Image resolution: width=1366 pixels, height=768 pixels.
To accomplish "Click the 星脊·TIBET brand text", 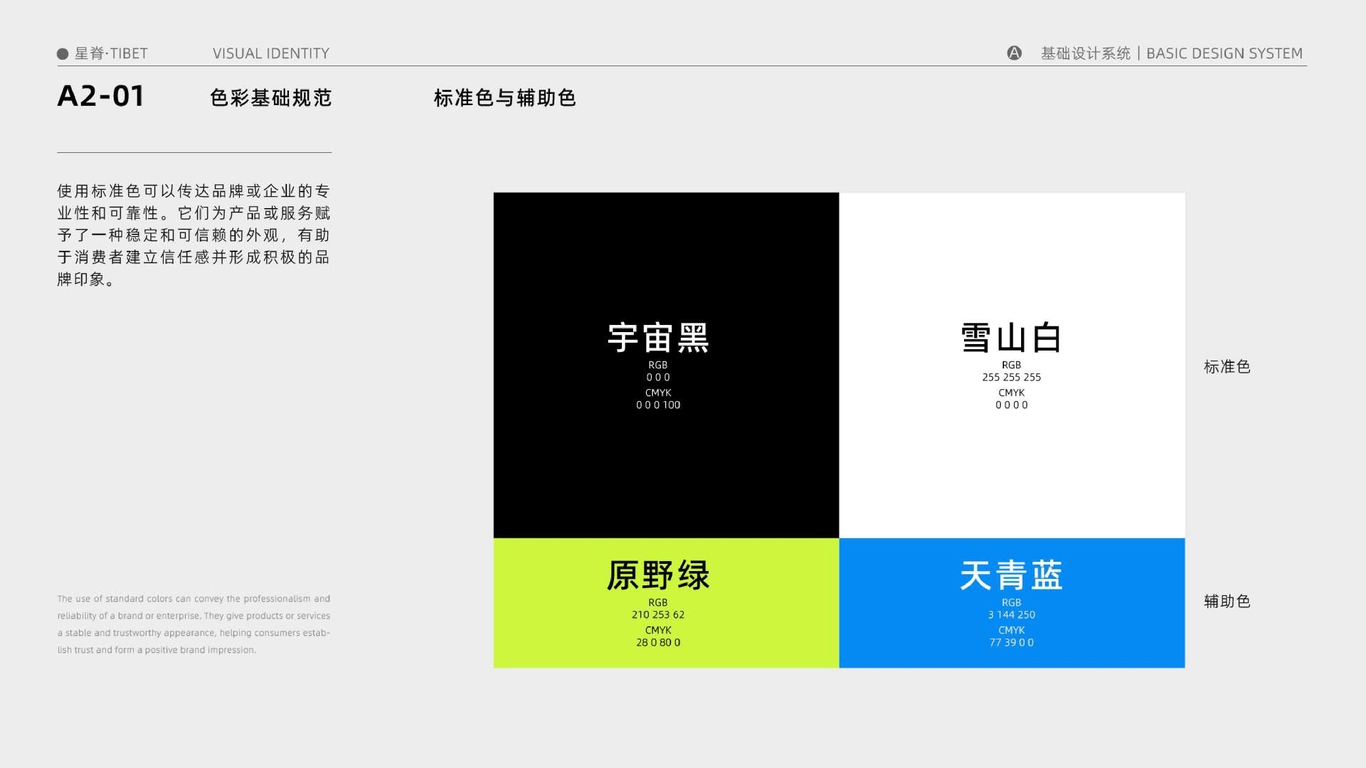I will click(x=111, y=54).
